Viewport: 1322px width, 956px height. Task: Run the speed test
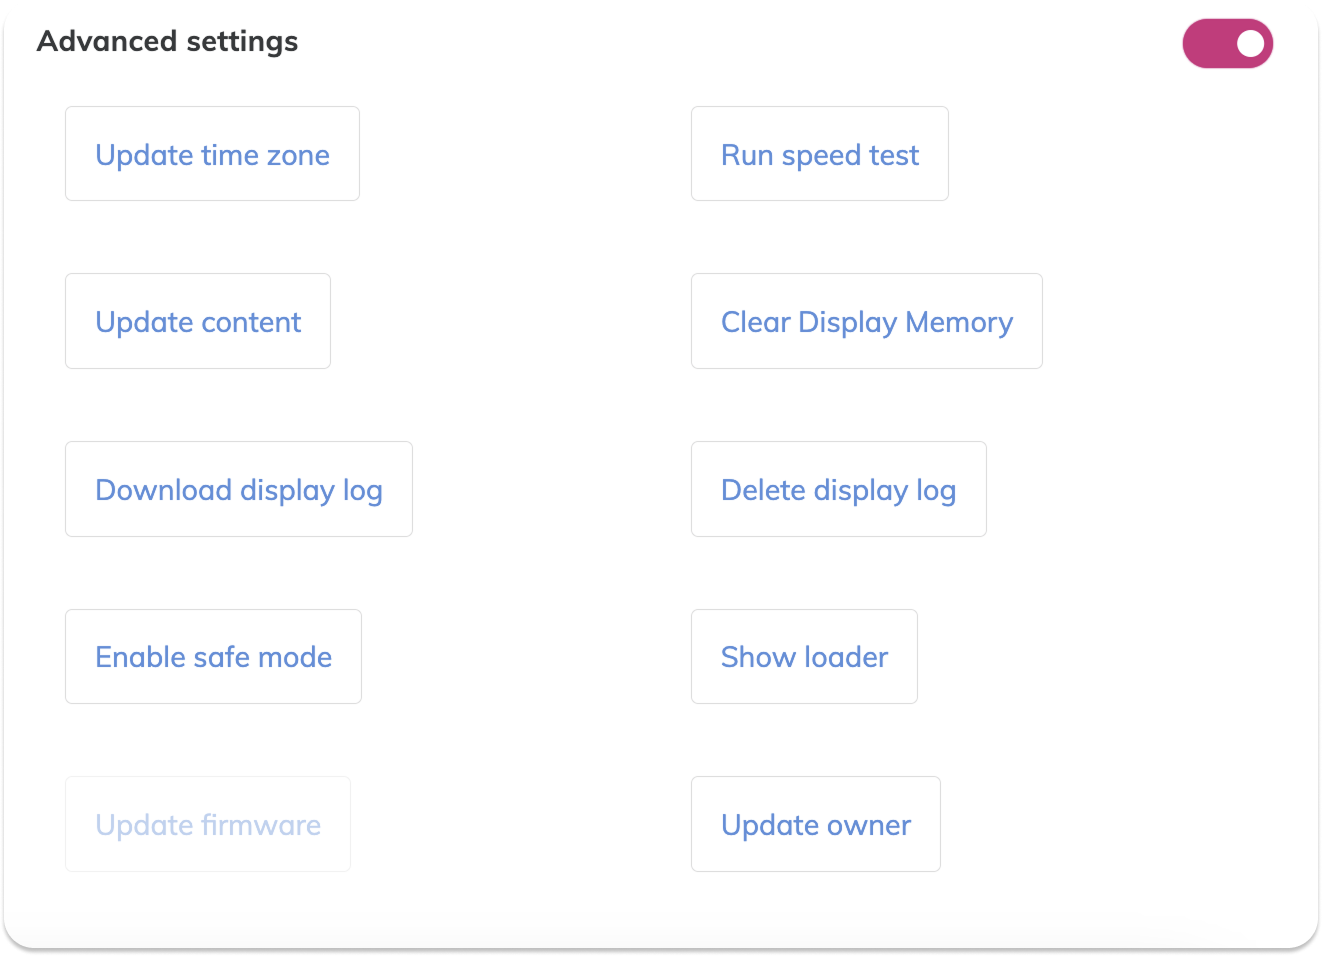click(819, 154)
